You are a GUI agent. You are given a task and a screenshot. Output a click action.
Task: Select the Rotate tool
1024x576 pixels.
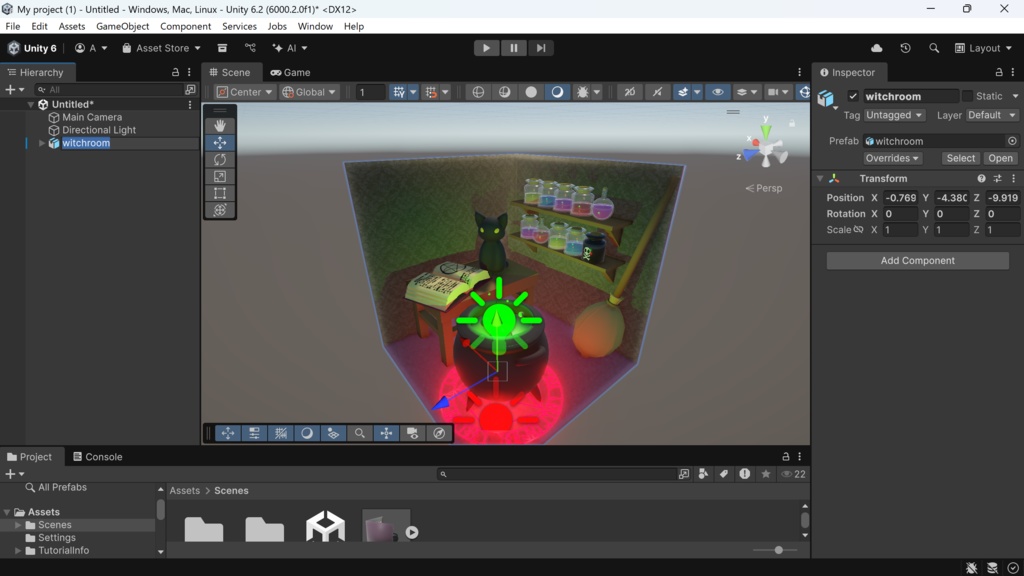pyautogui.click(x=220, y=159)
